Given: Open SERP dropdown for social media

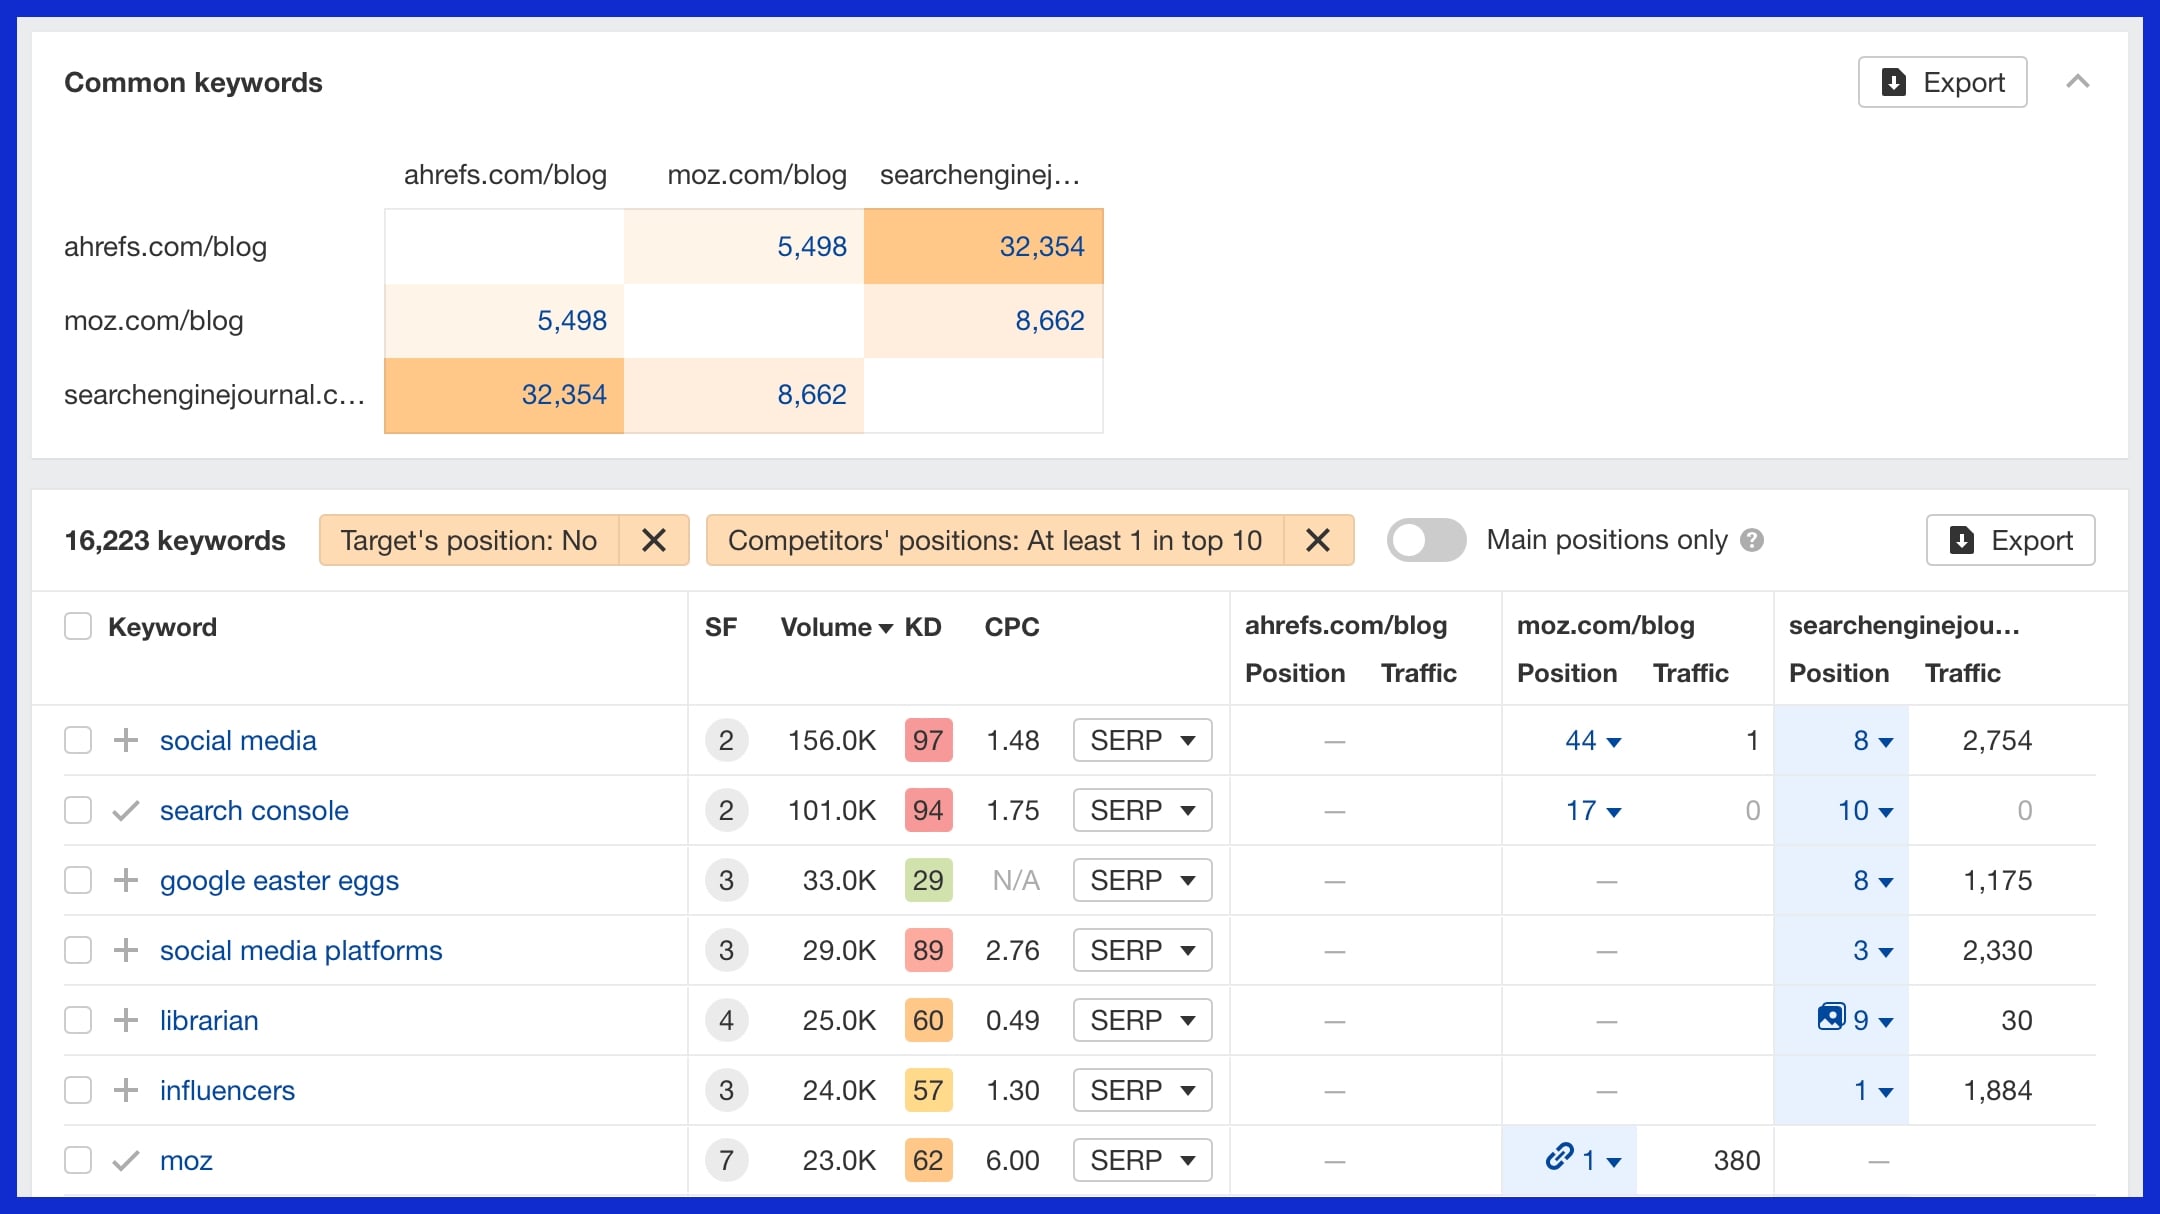Looking at the screenshot, I should coord(1143,740).
